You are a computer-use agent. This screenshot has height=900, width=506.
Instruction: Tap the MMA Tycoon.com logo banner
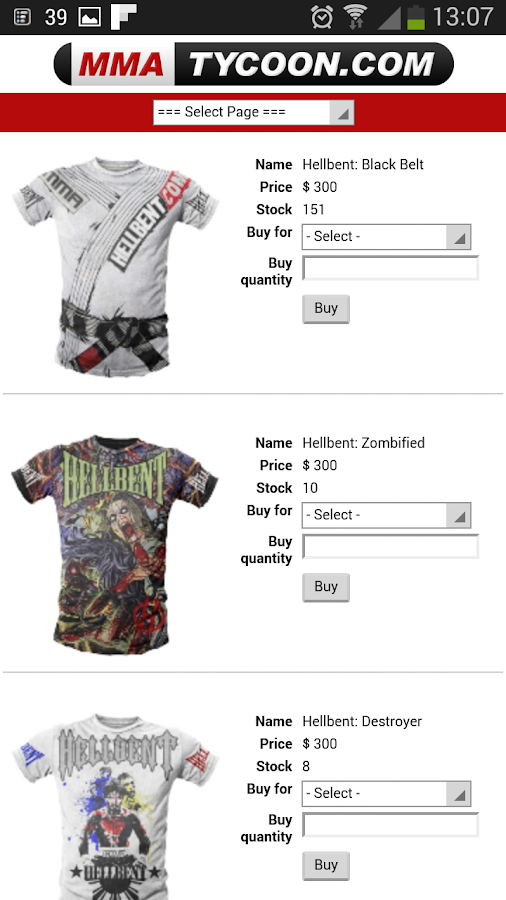point(253,64)
